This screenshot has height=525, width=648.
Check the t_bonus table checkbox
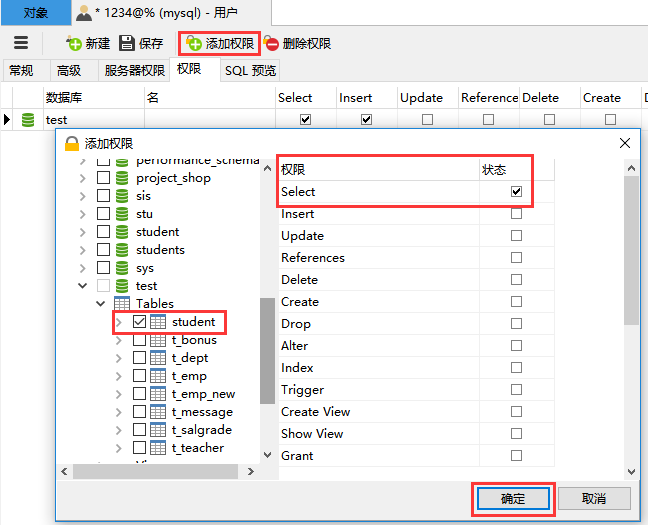[139, 340]
